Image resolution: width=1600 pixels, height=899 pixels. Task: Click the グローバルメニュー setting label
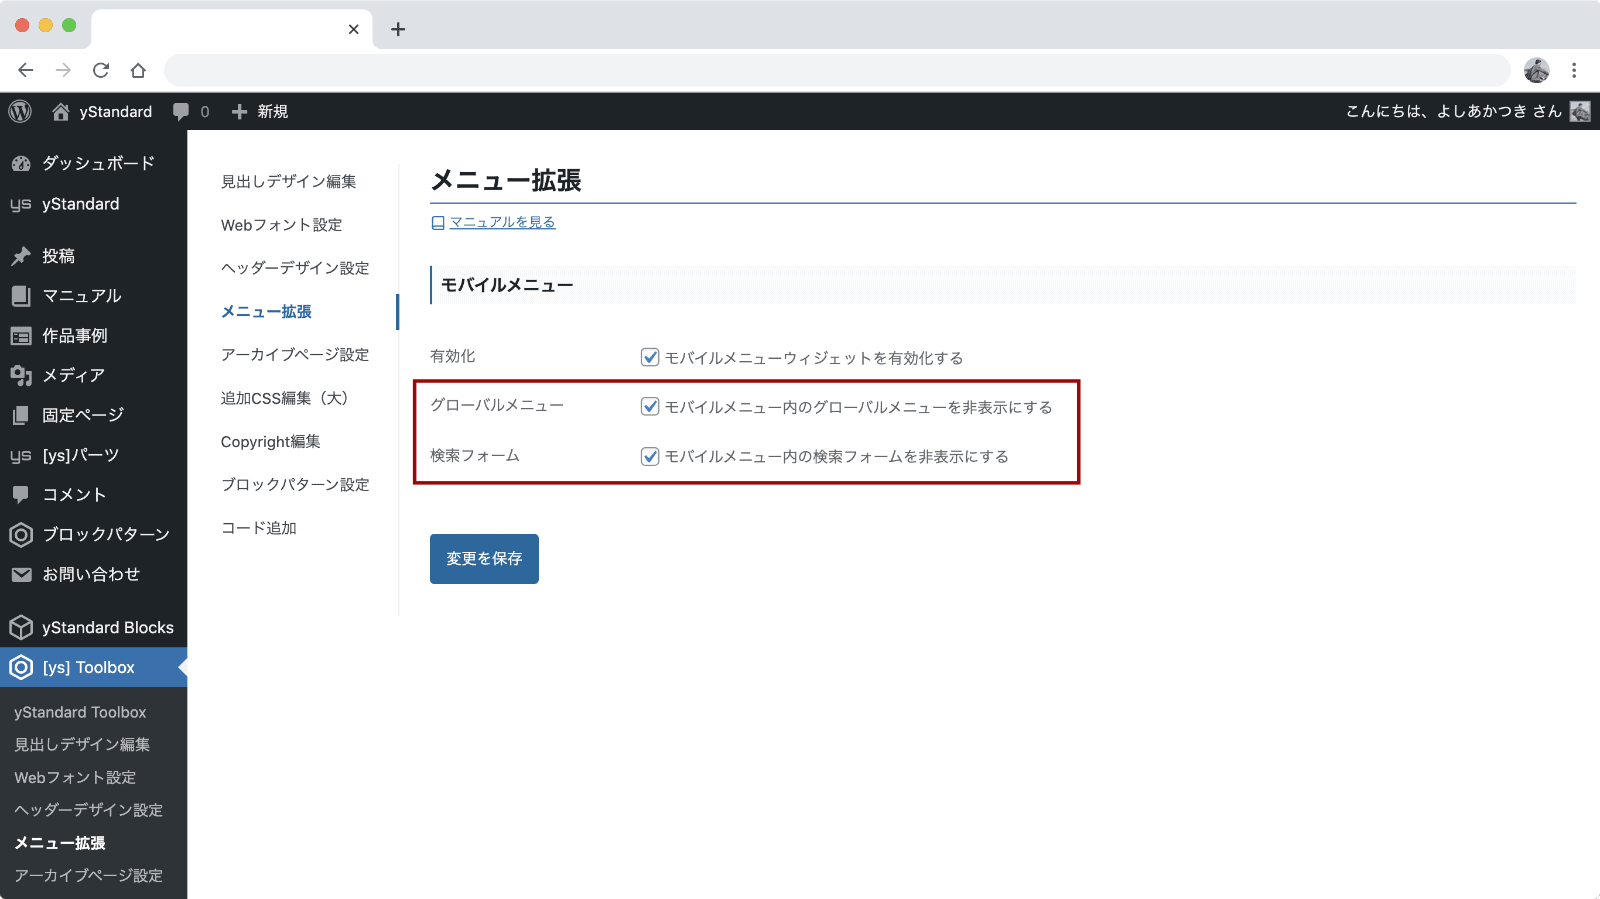(497, 405)
